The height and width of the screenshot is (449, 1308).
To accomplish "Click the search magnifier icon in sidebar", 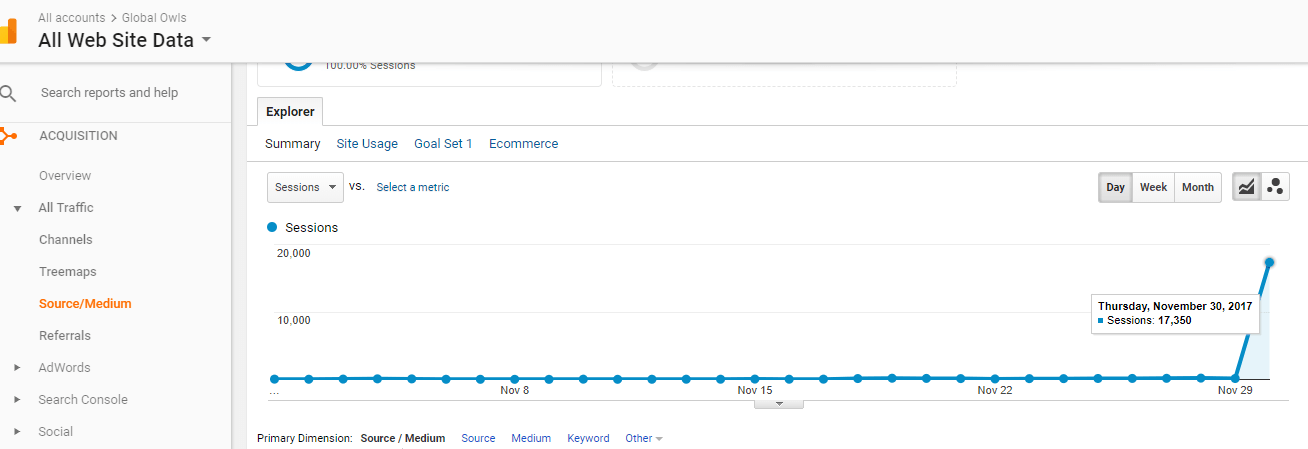I will point(8,94).
